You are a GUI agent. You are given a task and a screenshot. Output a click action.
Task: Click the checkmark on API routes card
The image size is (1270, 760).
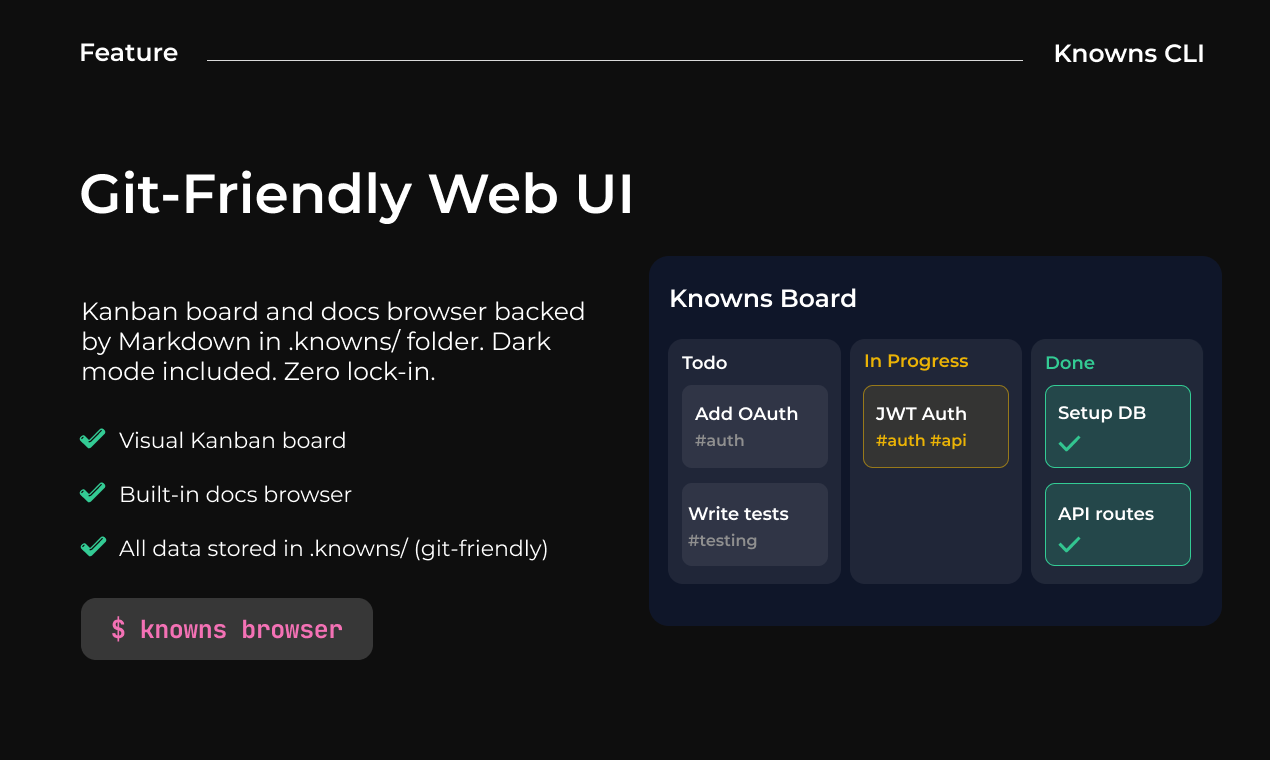(1069, 544)
